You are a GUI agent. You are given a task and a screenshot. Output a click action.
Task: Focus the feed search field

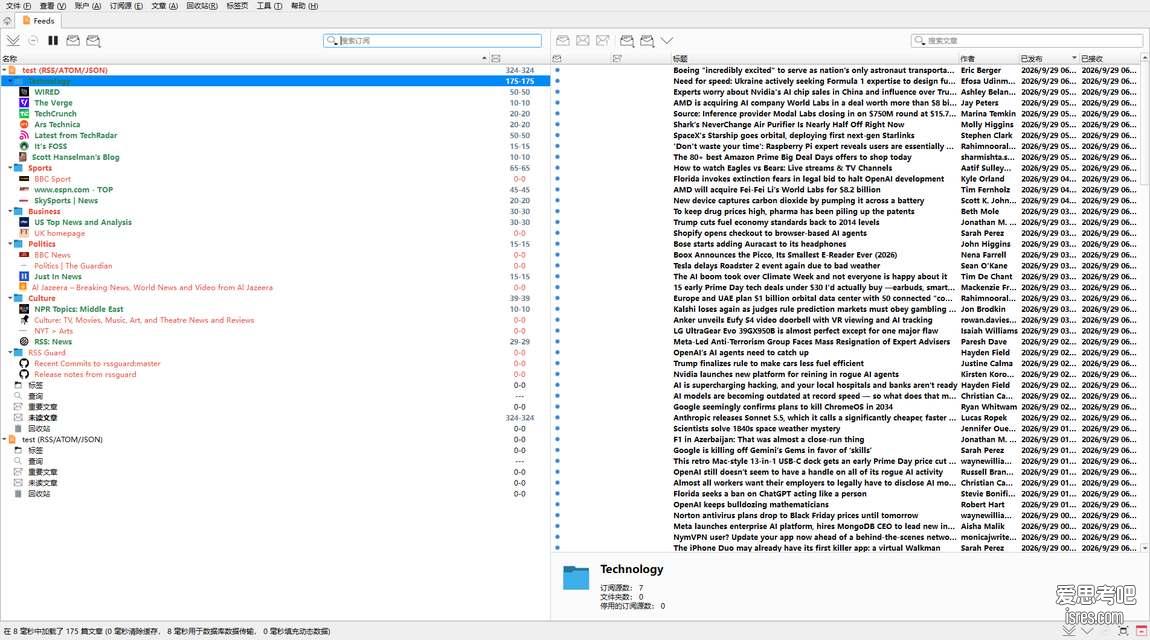pyautogui.click(x=432, y=40)
